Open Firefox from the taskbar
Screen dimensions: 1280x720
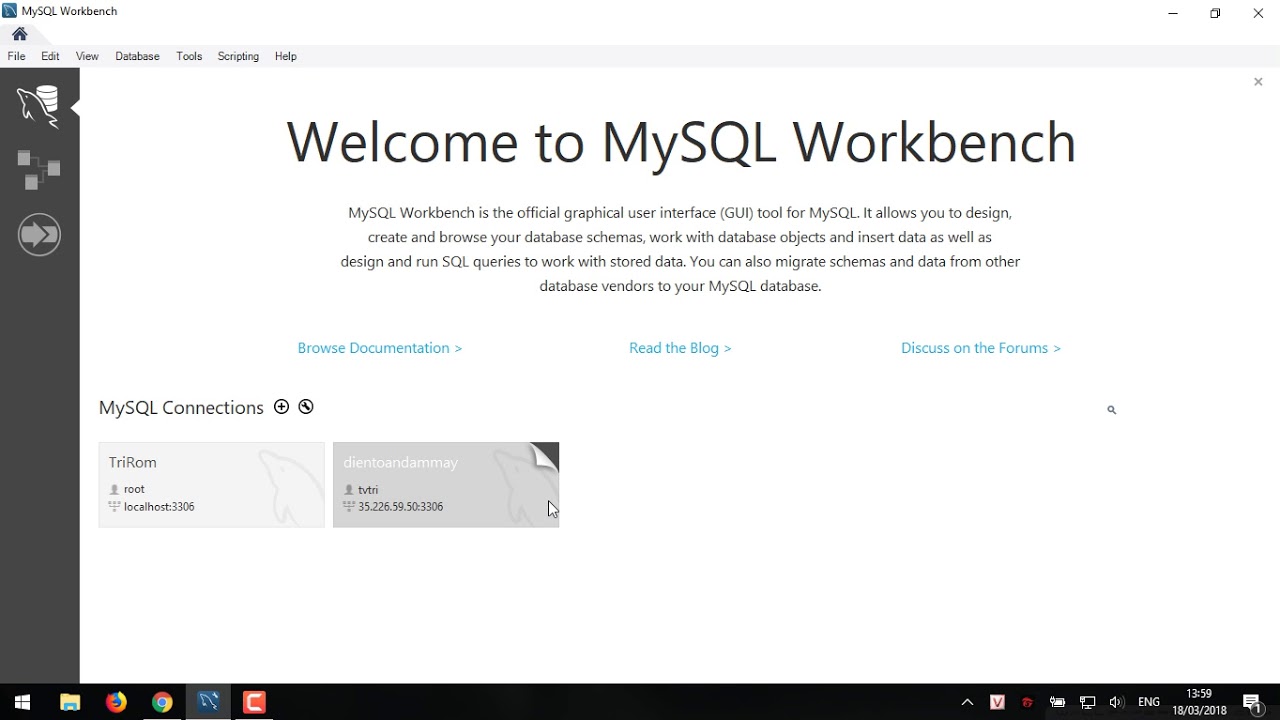[x=116, y=702]
